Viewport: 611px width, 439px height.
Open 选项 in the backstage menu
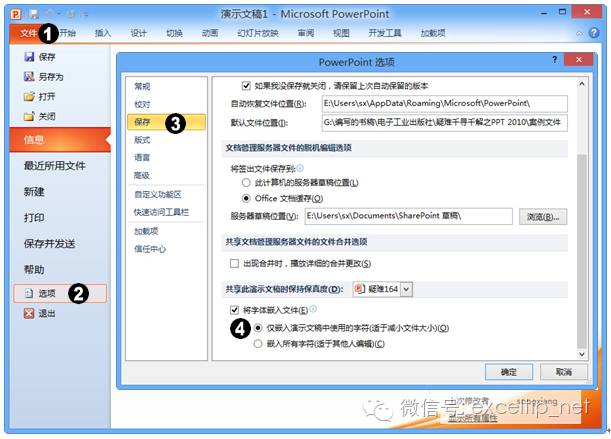pyautogui.click(x=60, y=293)
